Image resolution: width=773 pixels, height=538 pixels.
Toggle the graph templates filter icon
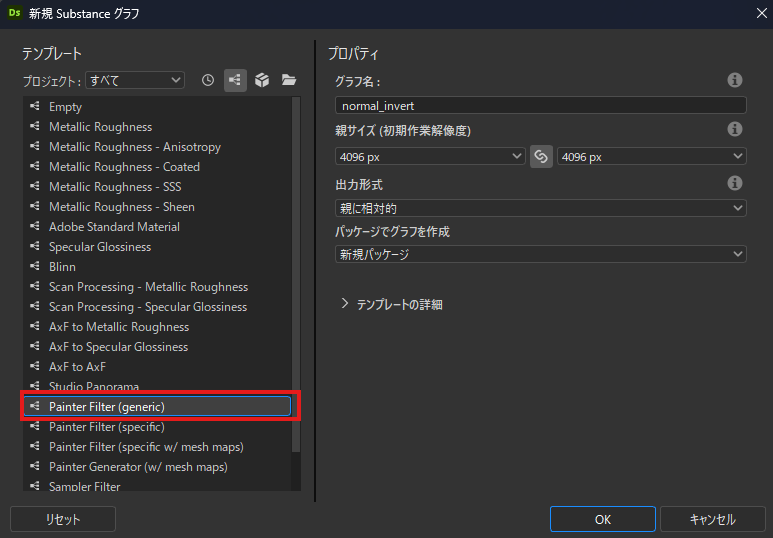pyautogui.click(x=235, y=80)
